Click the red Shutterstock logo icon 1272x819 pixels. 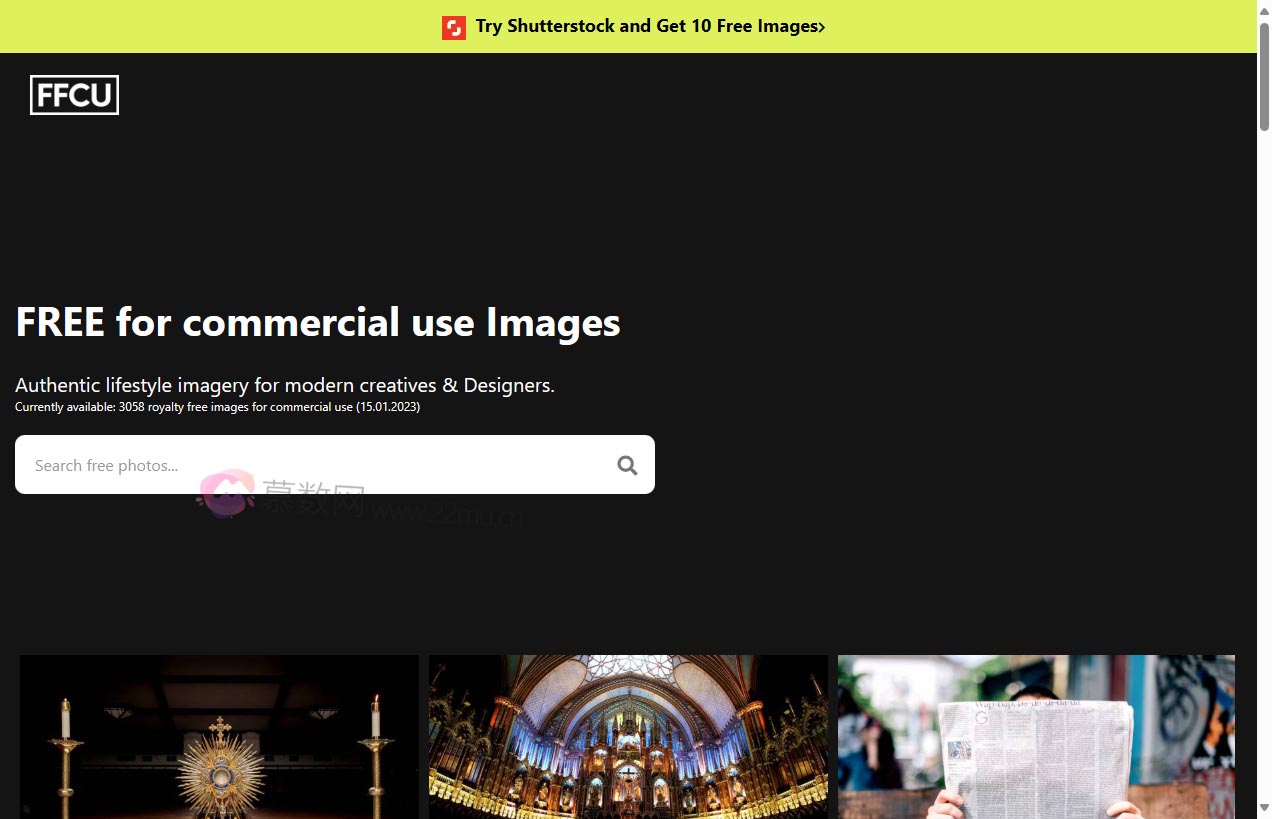454,27
